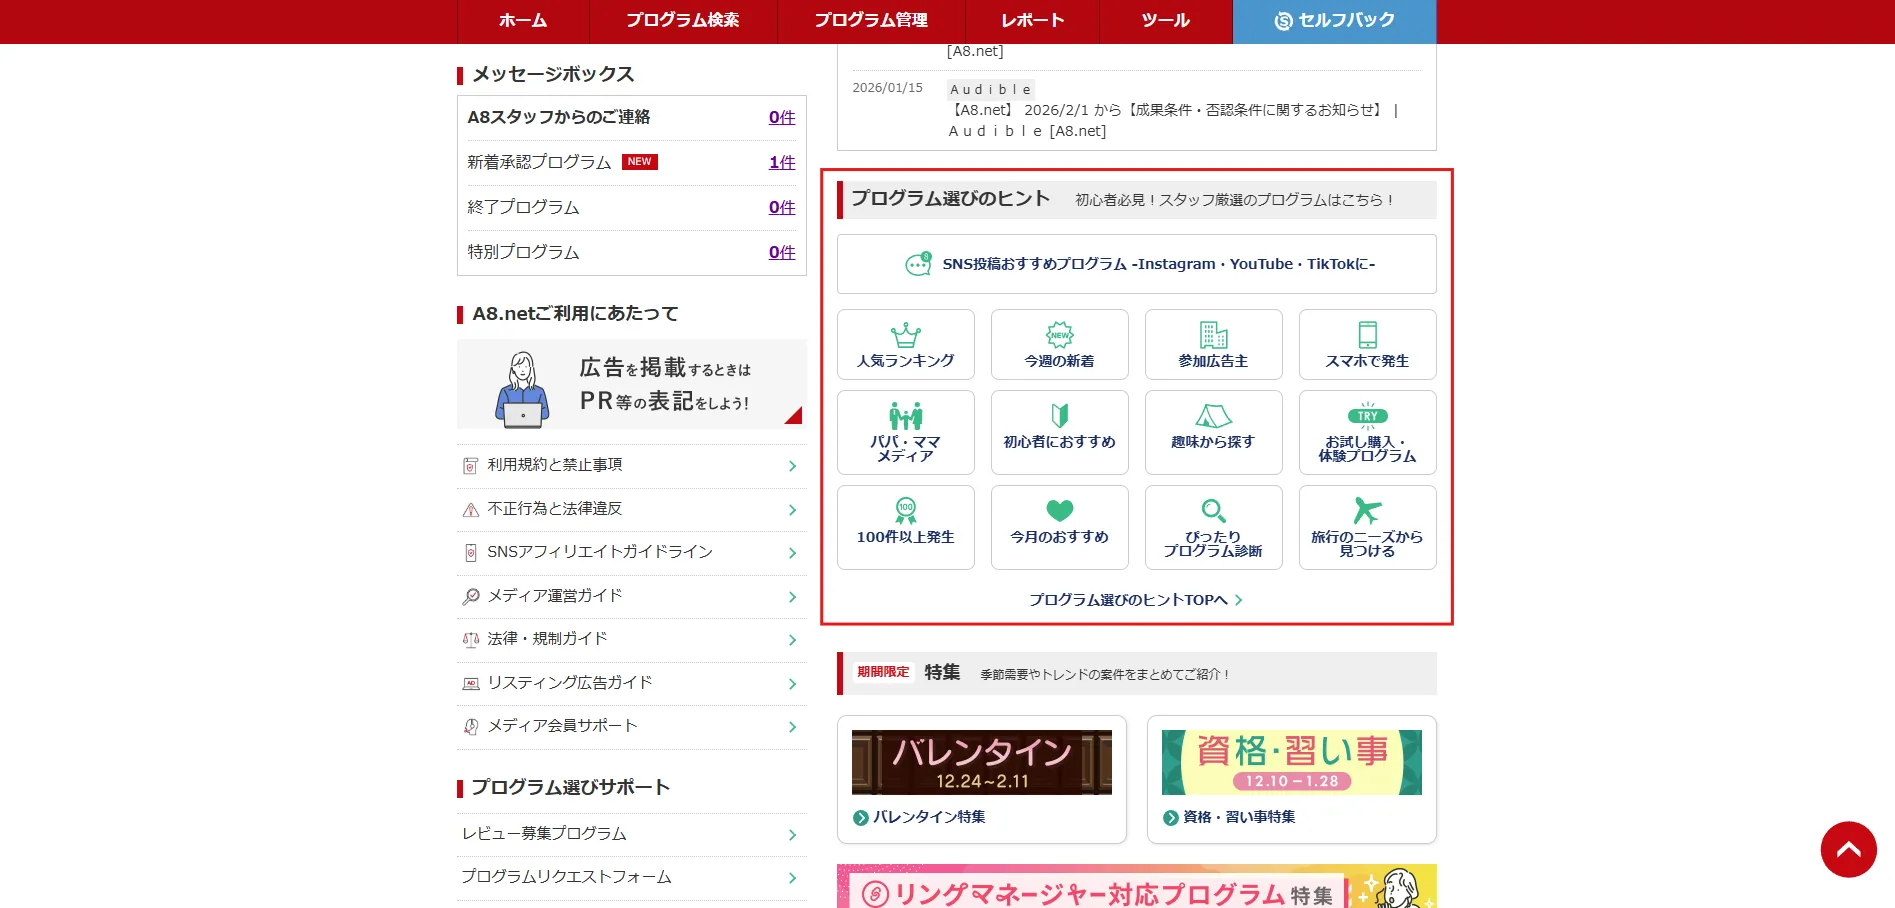Open プログラム検索 navigation menu

click(683, 21)
